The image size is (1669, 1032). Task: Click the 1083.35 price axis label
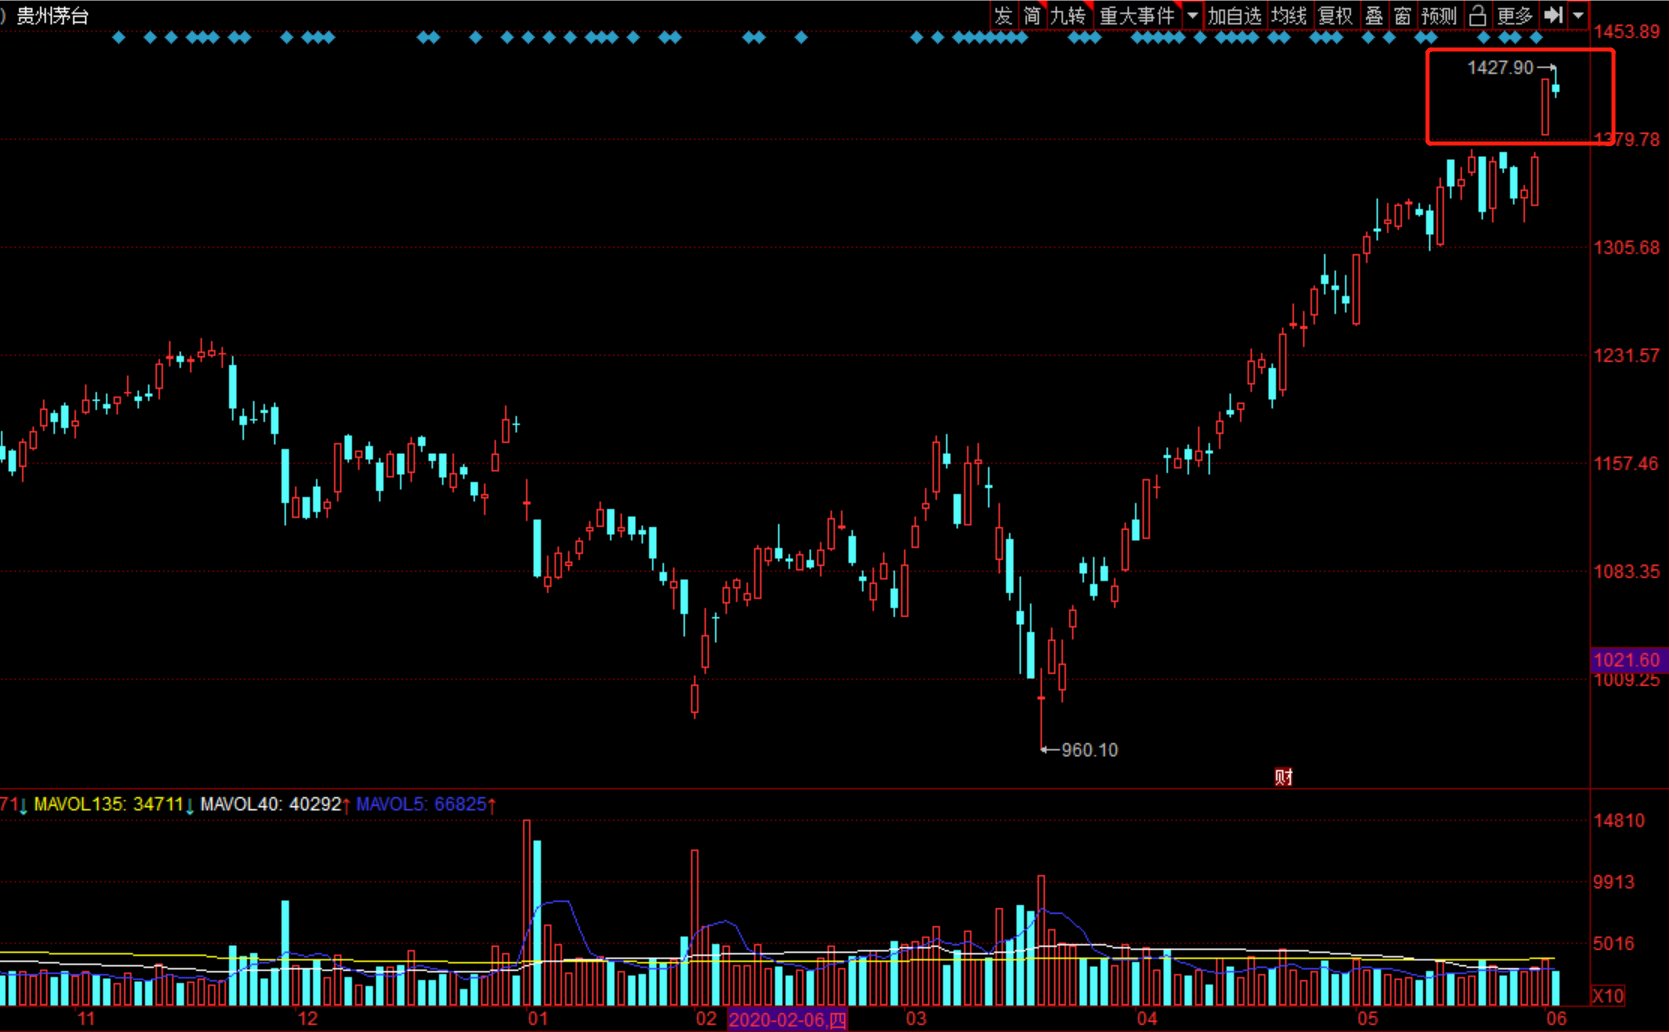pyautogui.click(x=1627, y=571)
